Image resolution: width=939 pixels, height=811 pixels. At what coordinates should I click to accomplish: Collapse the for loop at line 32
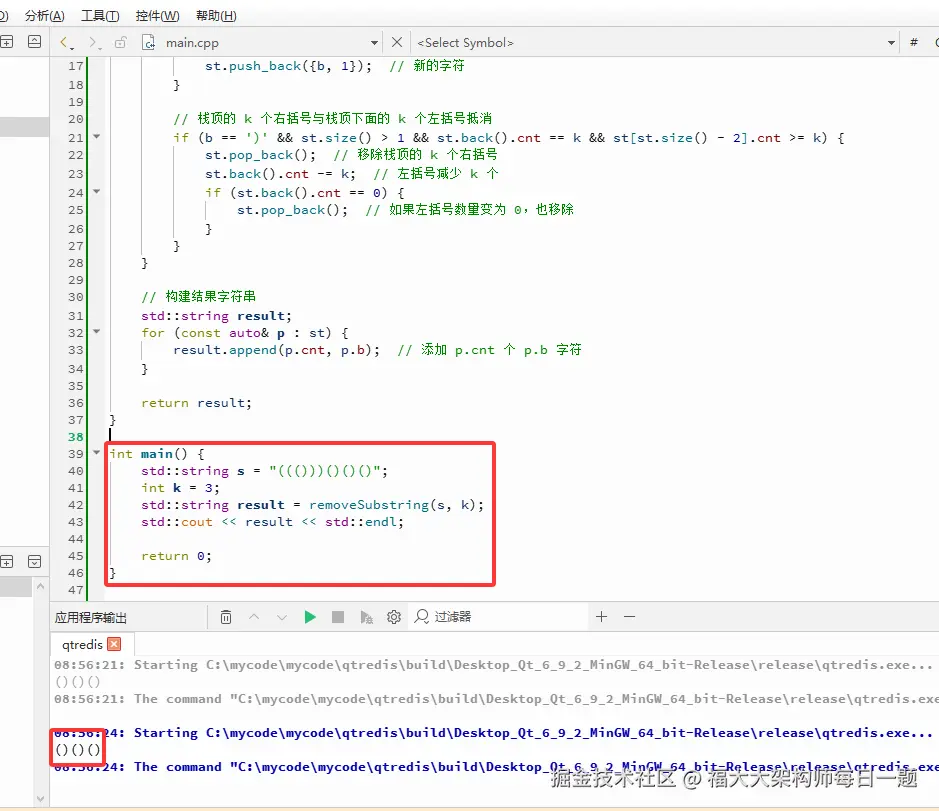coord(96,331)
